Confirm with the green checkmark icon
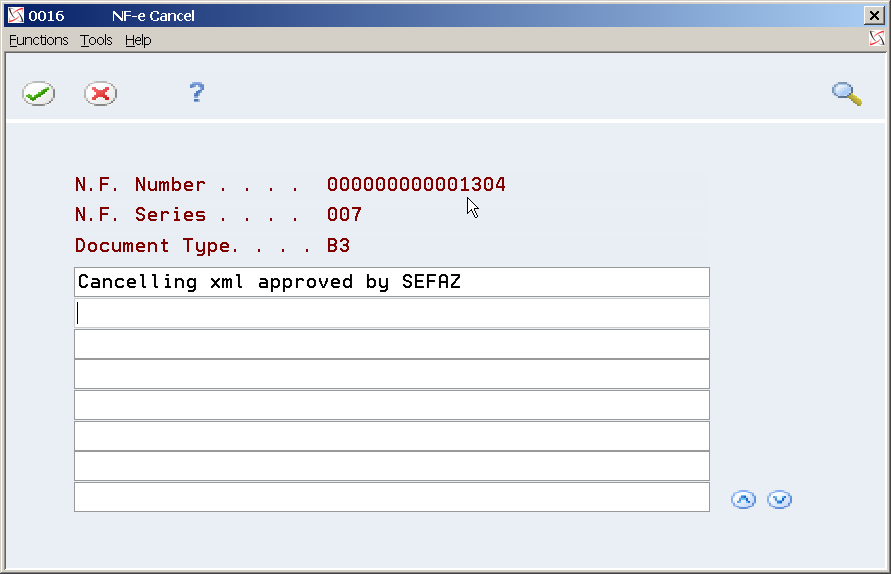891x574 pixels. click(39, 94)
